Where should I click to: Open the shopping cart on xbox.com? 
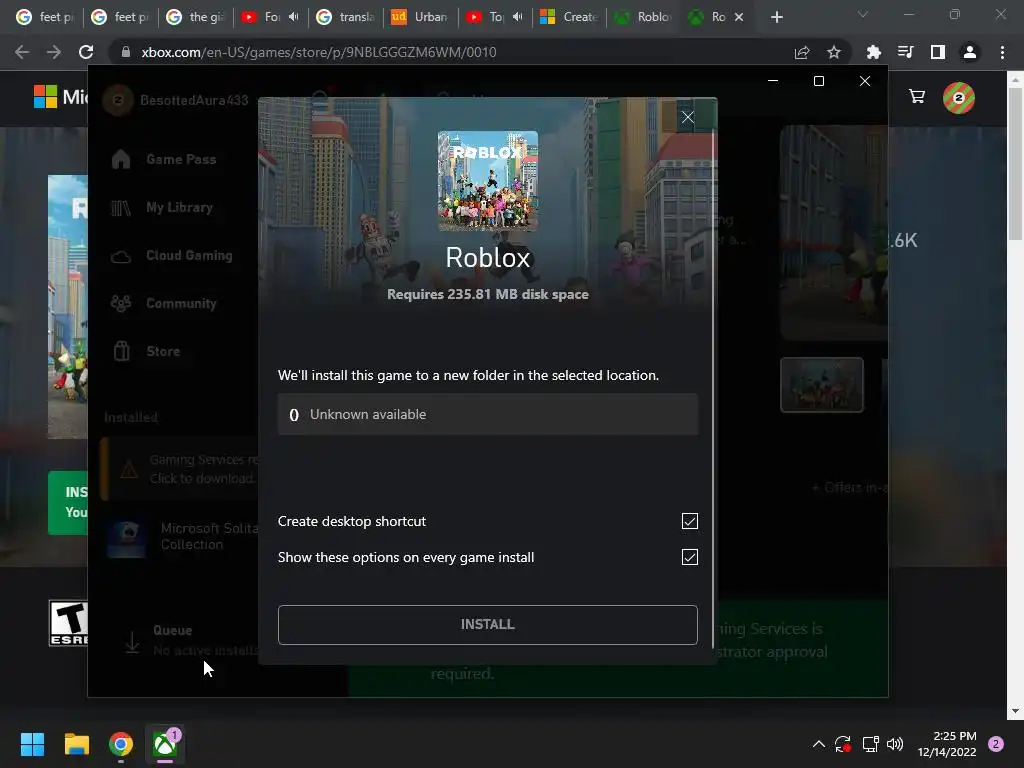(x=917, y=97)
